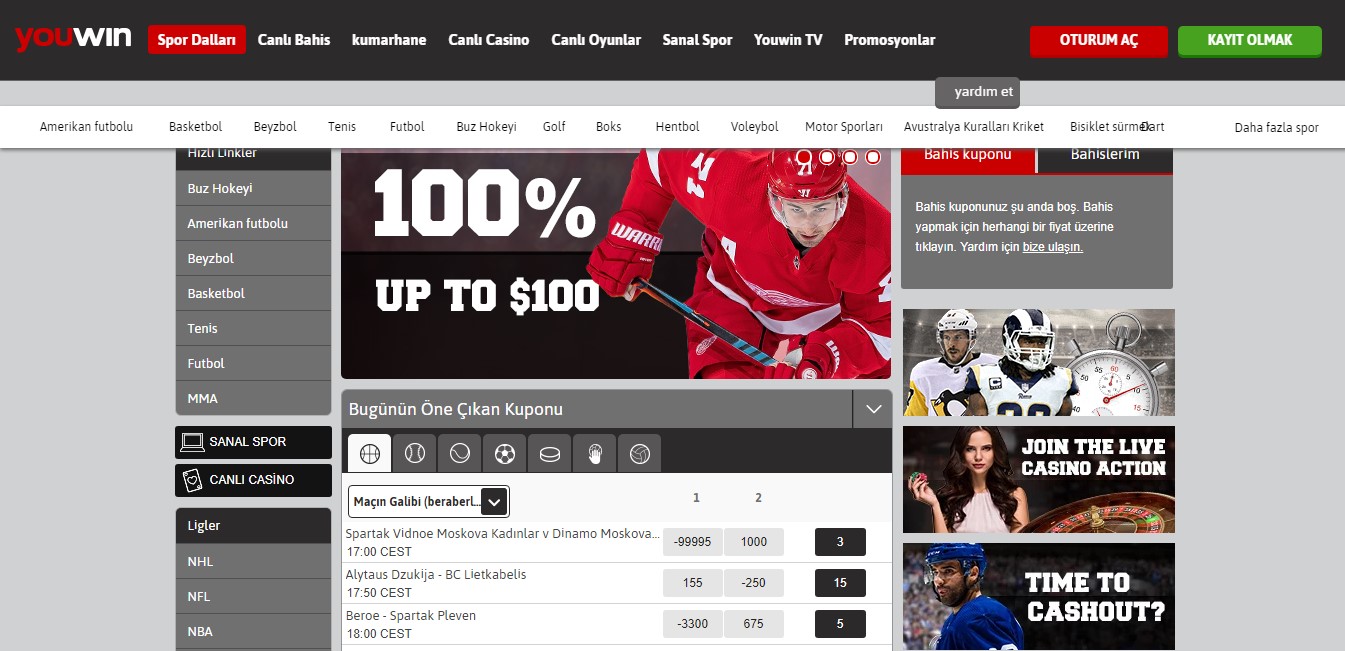The image size is (1345, 651).
Task: Select the baseball icon tab in featured coupon
Action: [415, 454]
